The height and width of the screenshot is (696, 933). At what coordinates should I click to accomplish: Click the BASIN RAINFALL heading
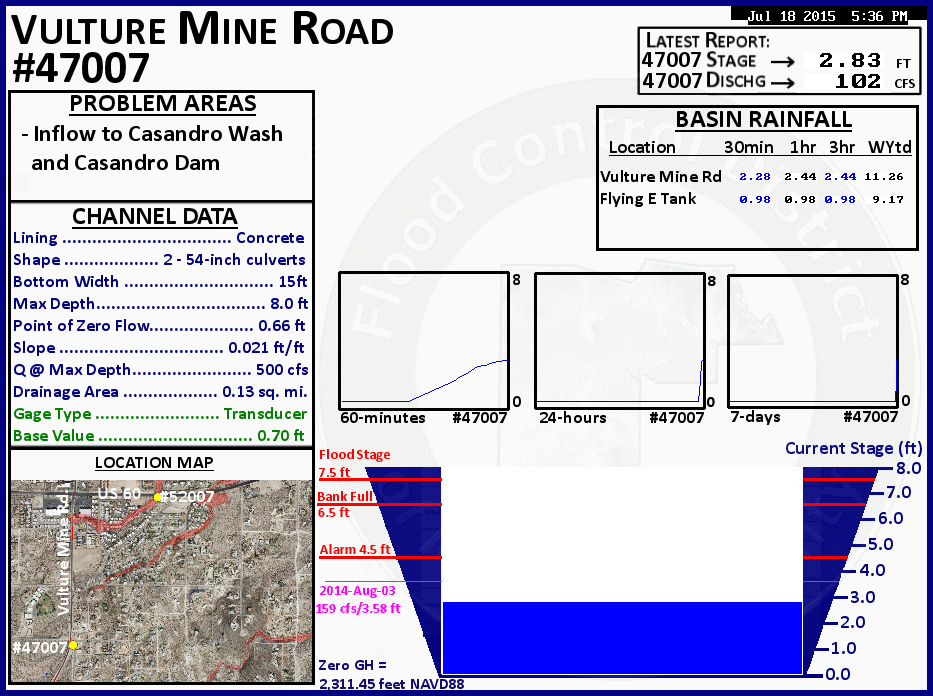pyautogui.click(x=763, y=120)
